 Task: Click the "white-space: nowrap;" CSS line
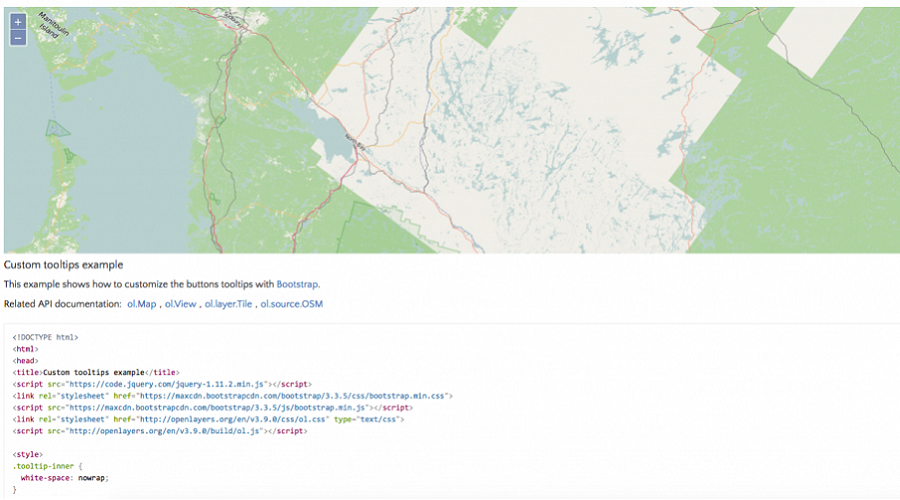click(64, 478)
